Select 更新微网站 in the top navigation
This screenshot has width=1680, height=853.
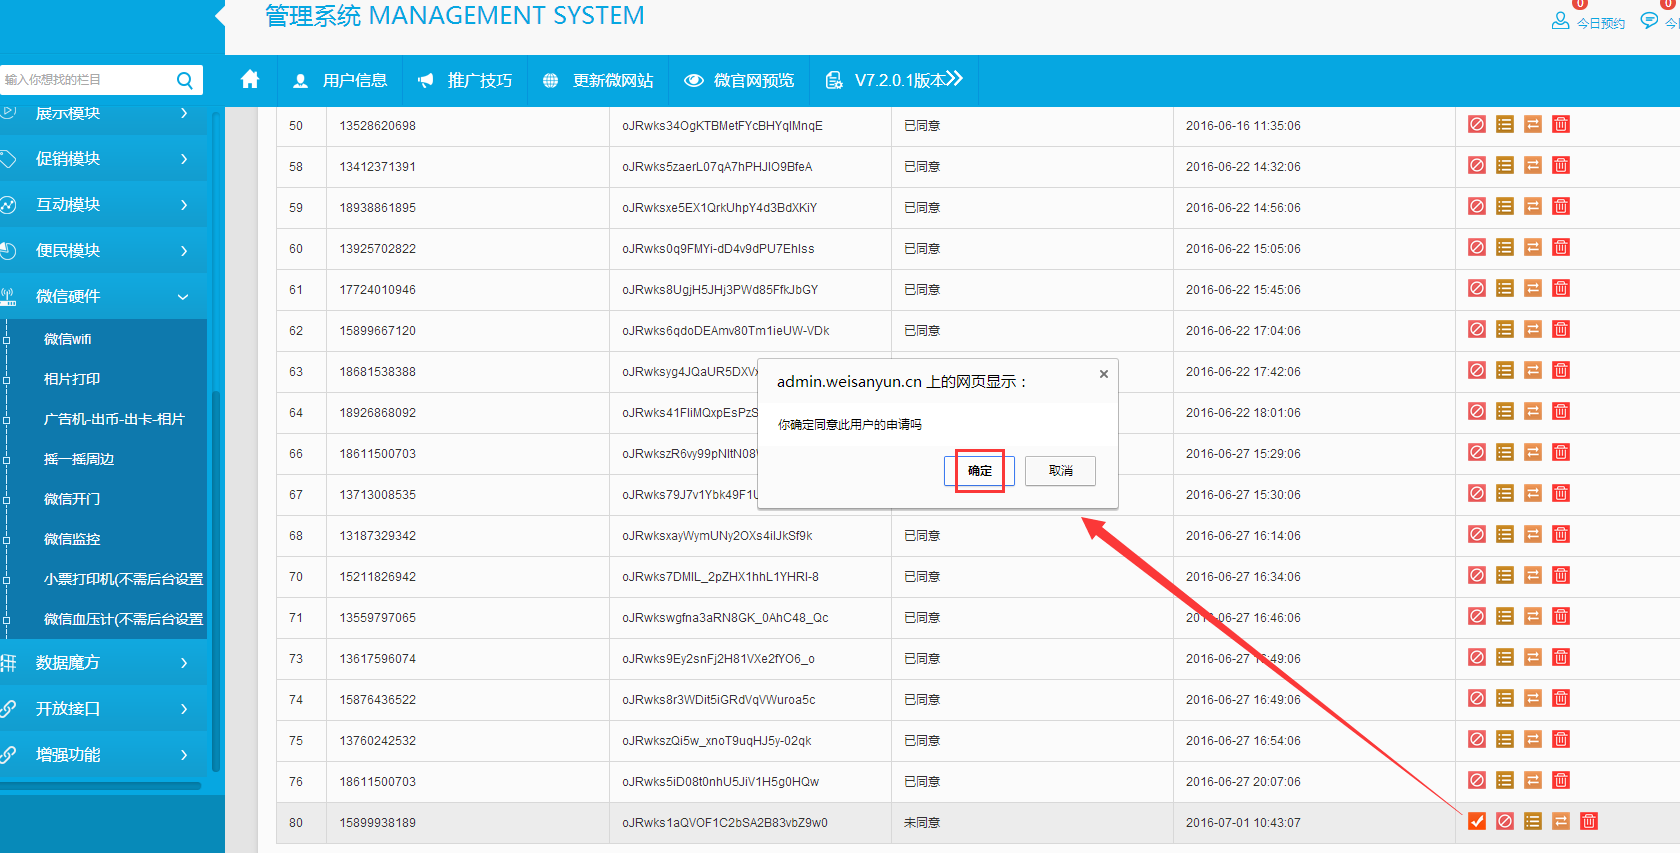(598, 80)
